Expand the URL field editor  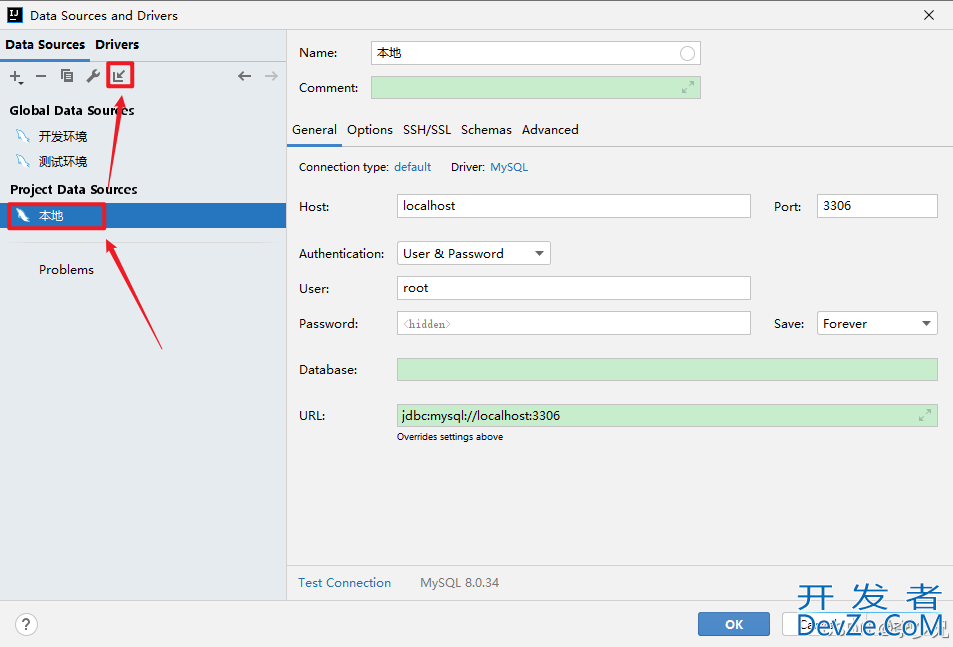pos(924,416)
